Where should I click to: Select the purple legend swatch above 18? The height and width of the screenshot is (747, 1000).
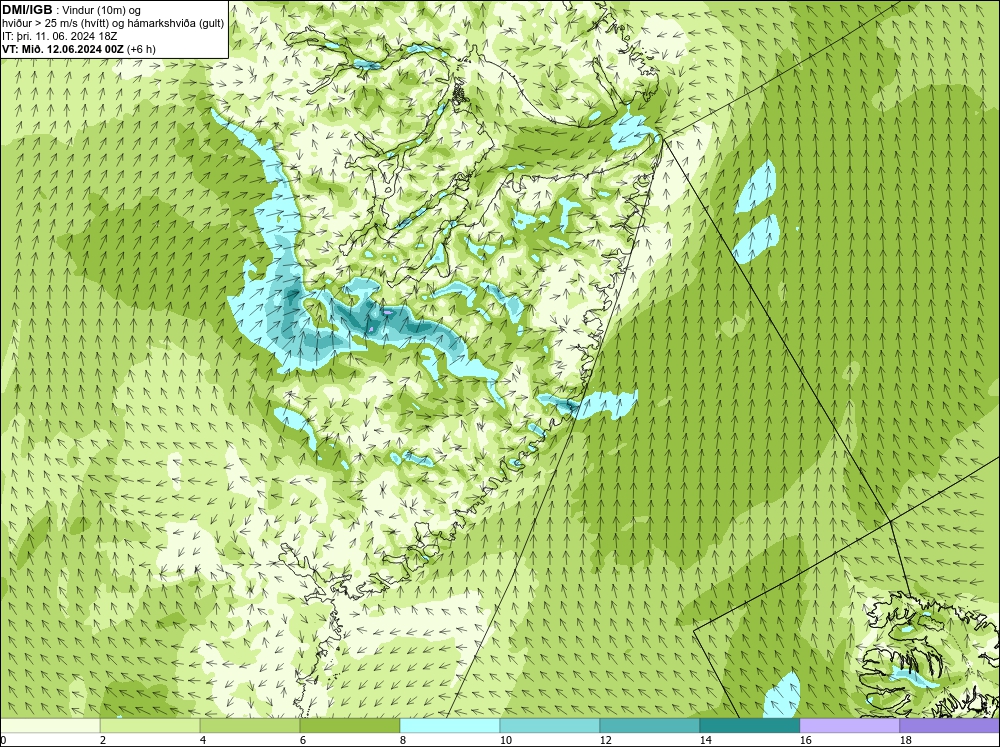coord(950,726)
